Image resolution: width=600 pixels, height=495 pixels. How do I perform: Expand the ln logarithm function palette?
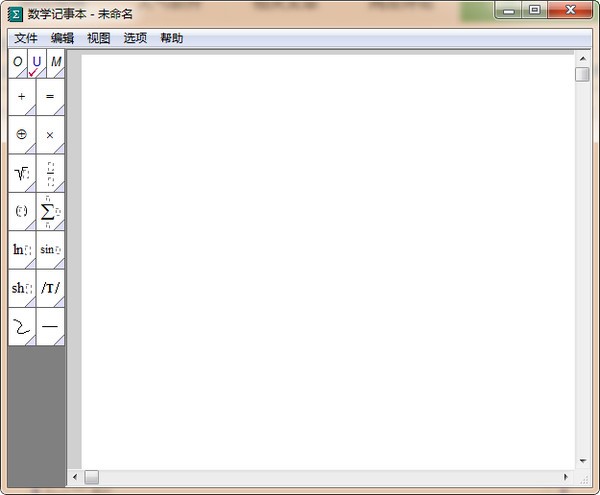22,249
